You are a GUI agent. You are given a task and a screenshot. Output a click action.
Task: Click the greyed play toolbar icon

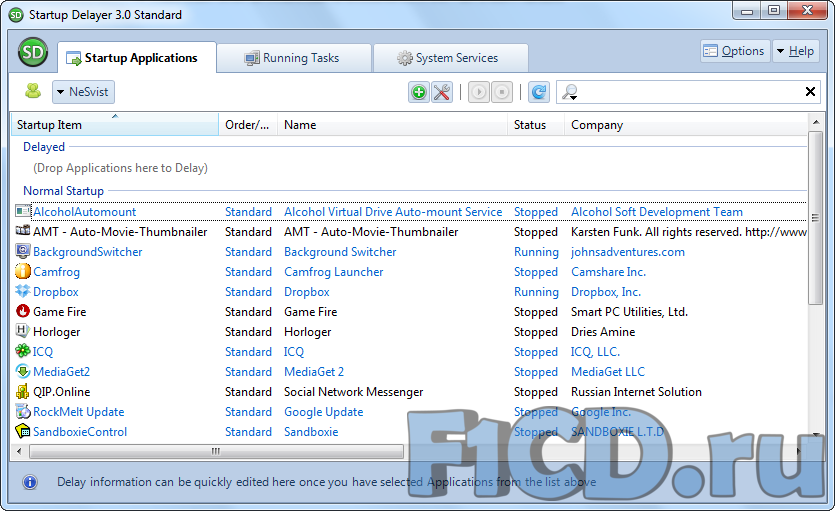(479, 92)
